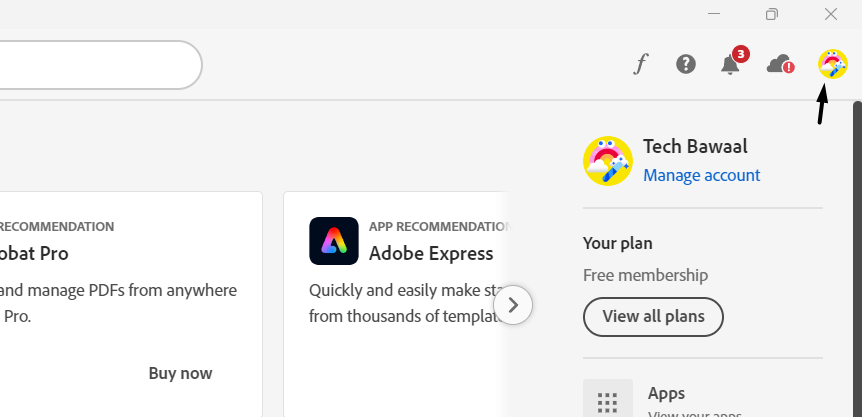Minimize the Creative Cloud window
The width and height of the screenshot is (862, 417).
tap(714, 14)
